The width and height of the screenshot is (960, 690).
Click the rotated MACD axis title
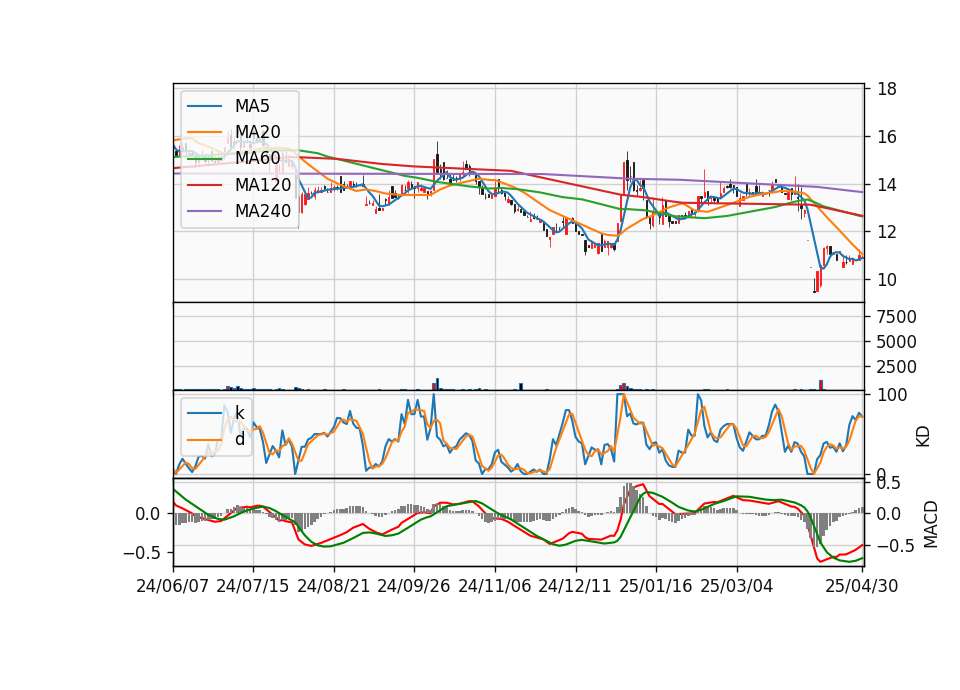tap(931, 524)
